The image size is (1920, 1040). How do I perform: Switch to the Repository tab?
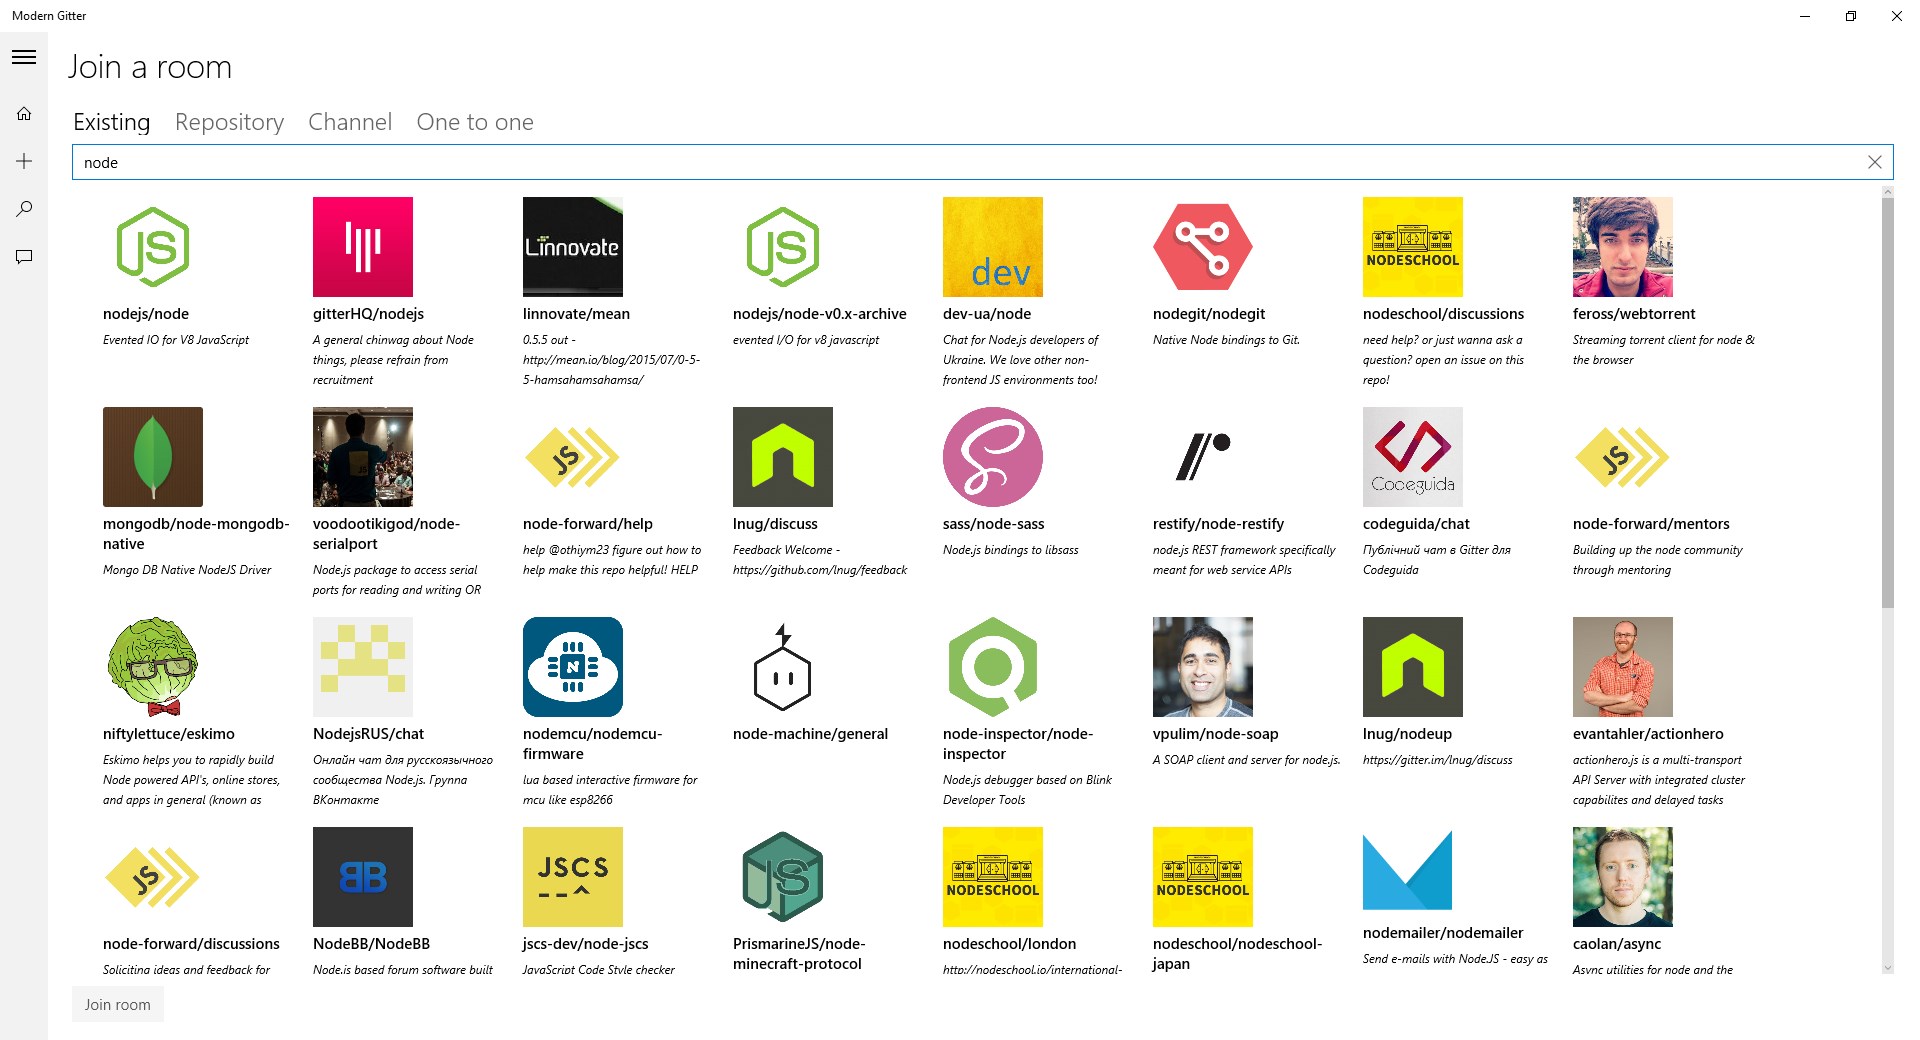[229, 122]
